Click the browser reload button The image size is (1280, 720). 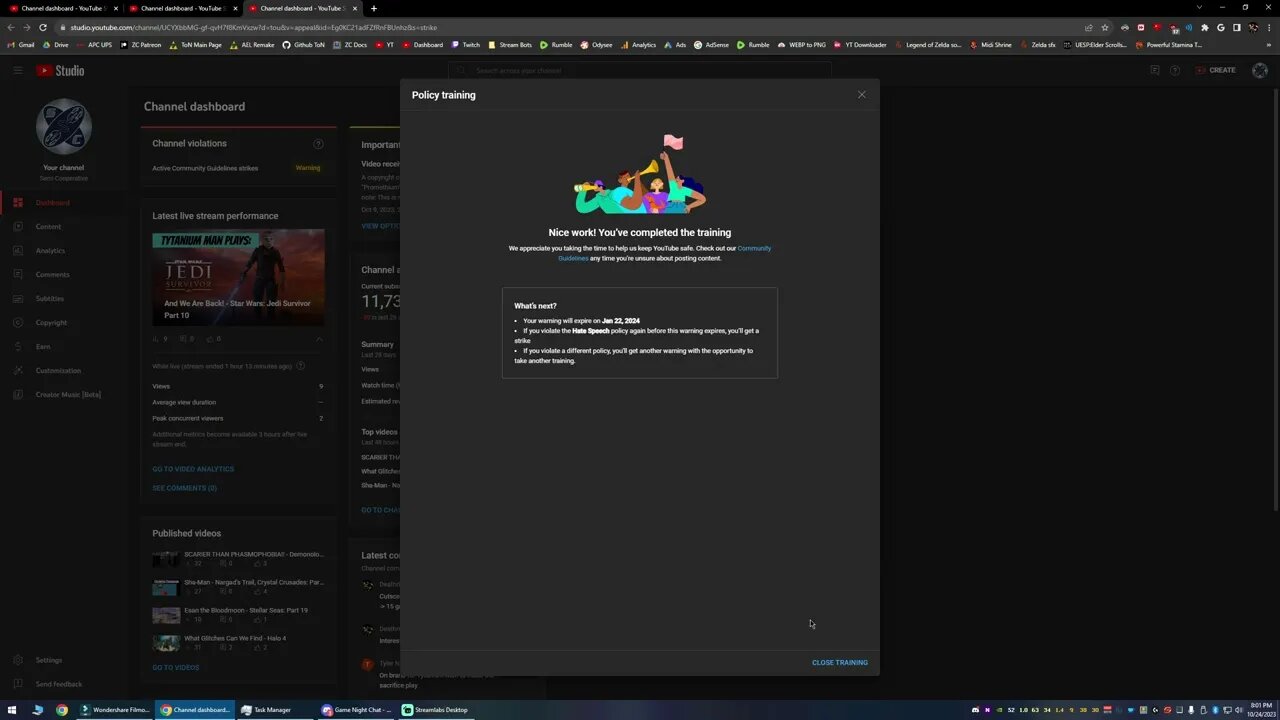(43, 27)
